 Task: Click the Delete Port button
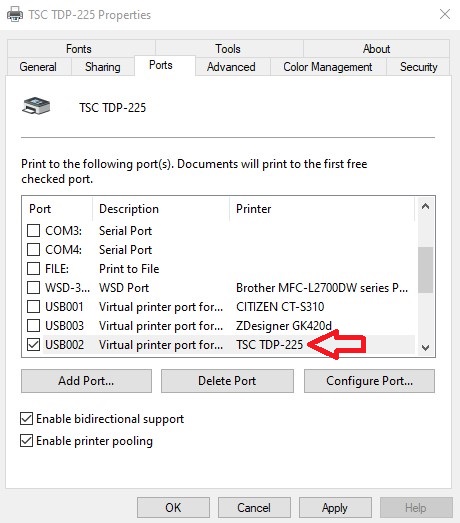point(227,381)
